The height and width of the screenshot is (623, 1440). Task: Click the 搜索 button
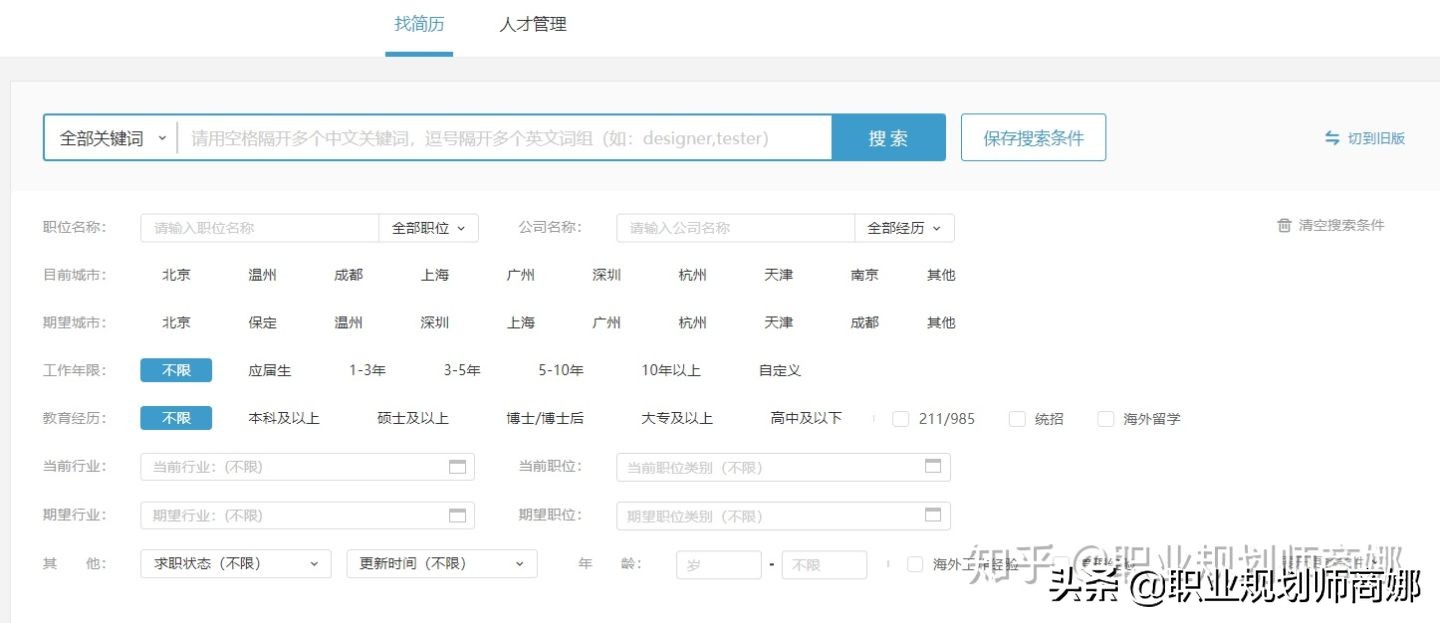pyautogui.click(x=888, y=137)
